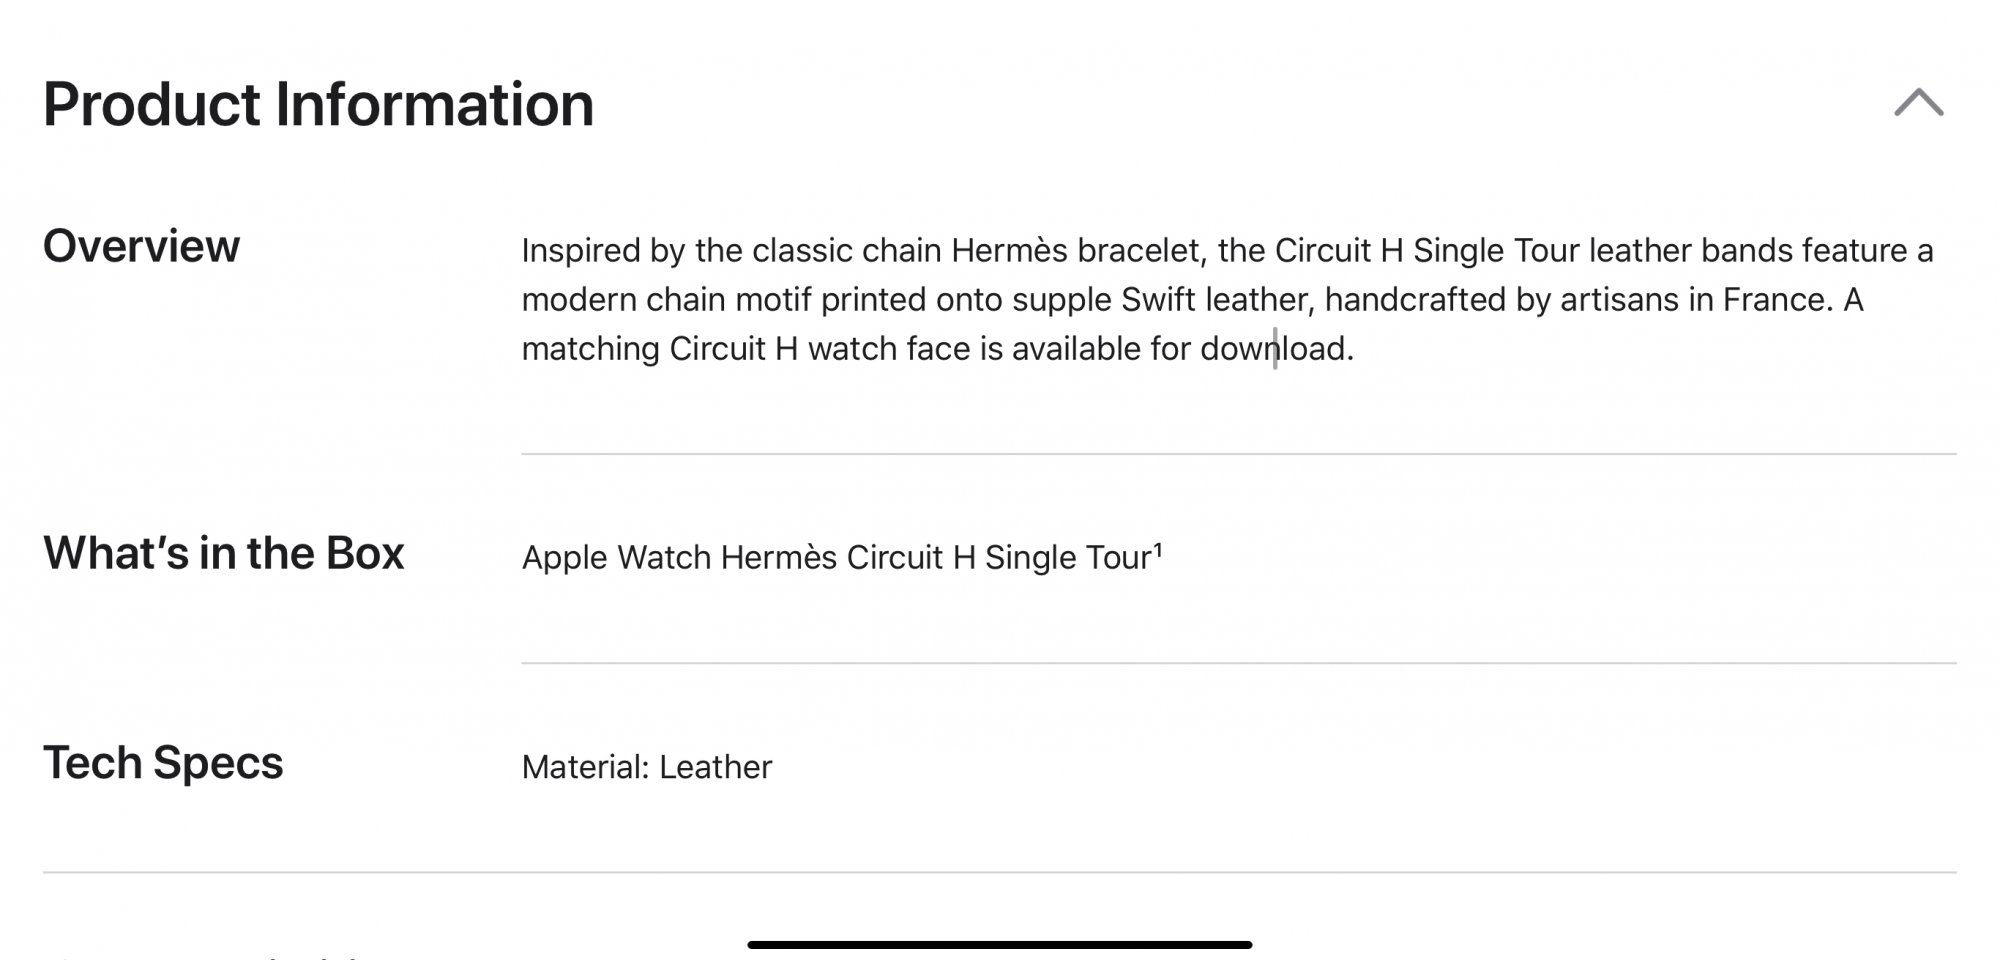The image size is (2000, 960).
Task: Open footnote 1 after Single Tour
Action: click(1158, 549)
